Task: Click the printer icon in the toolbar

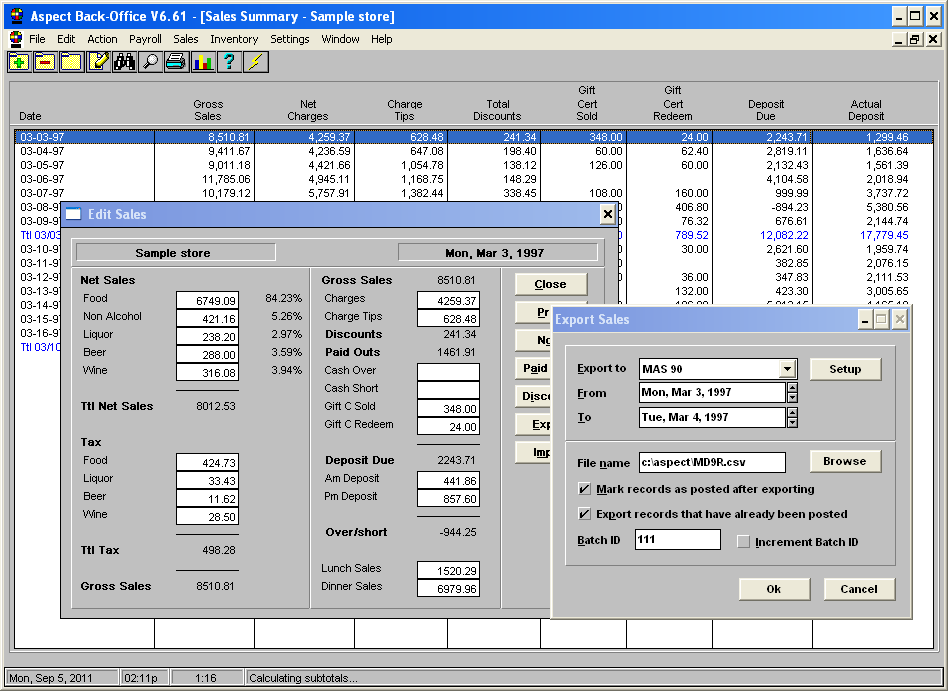Action: click(176, 62)
